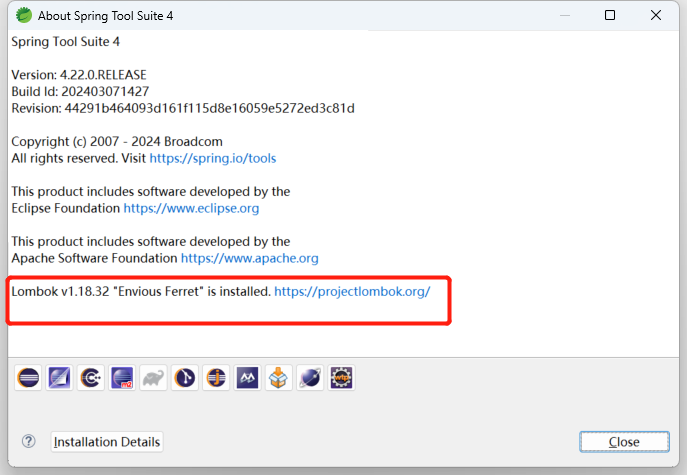Open the orbit planet feature icon

click(310, 377)
